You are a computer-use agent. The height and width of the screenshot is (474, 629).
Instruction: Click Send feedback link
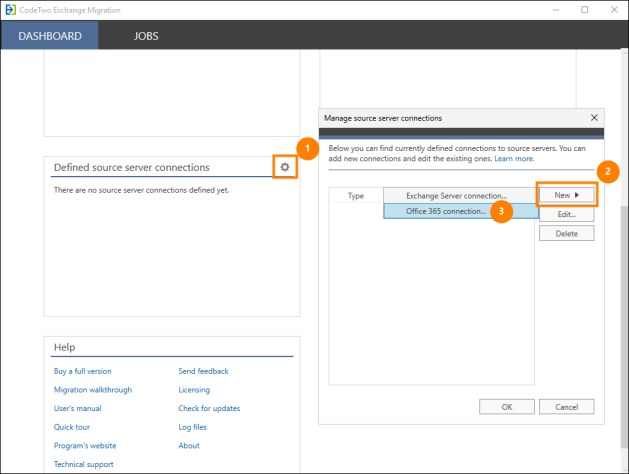point(203,371)
